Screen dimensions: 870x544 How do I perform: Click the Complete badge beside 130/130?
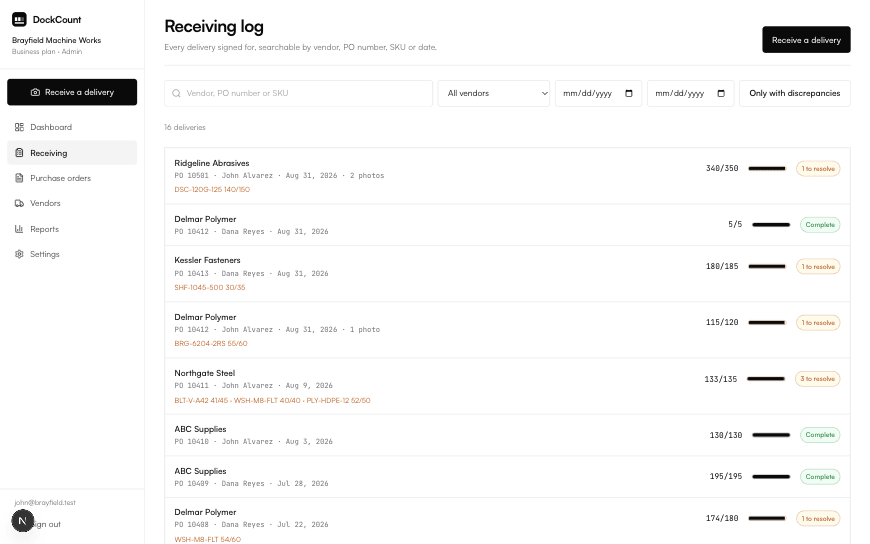point(820,435)
